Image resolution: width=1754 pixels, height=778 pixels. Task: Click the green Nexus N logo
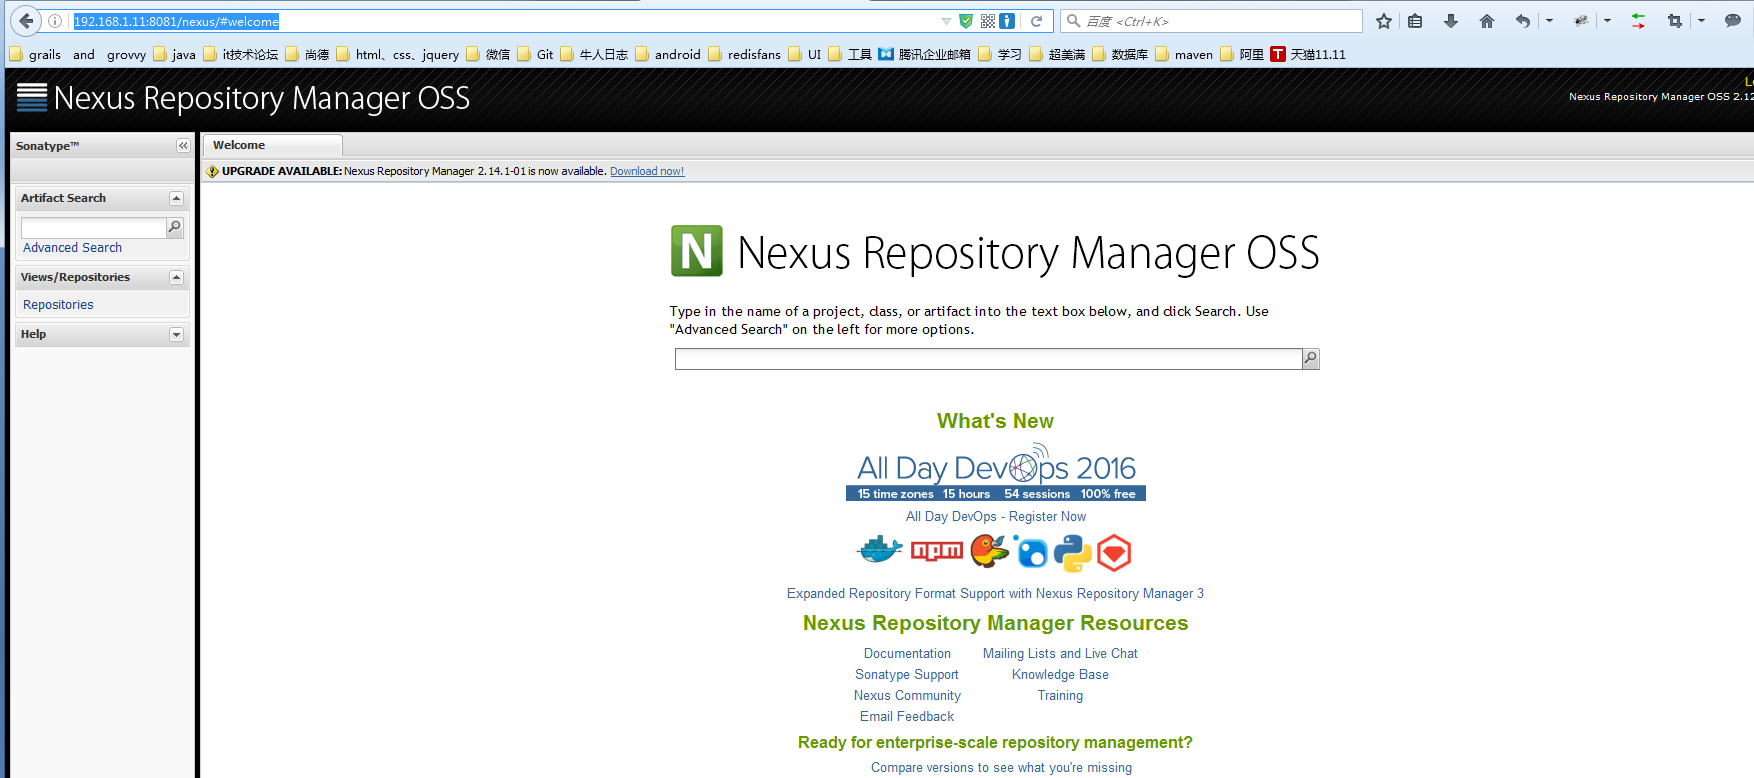(x=696, y=251)
